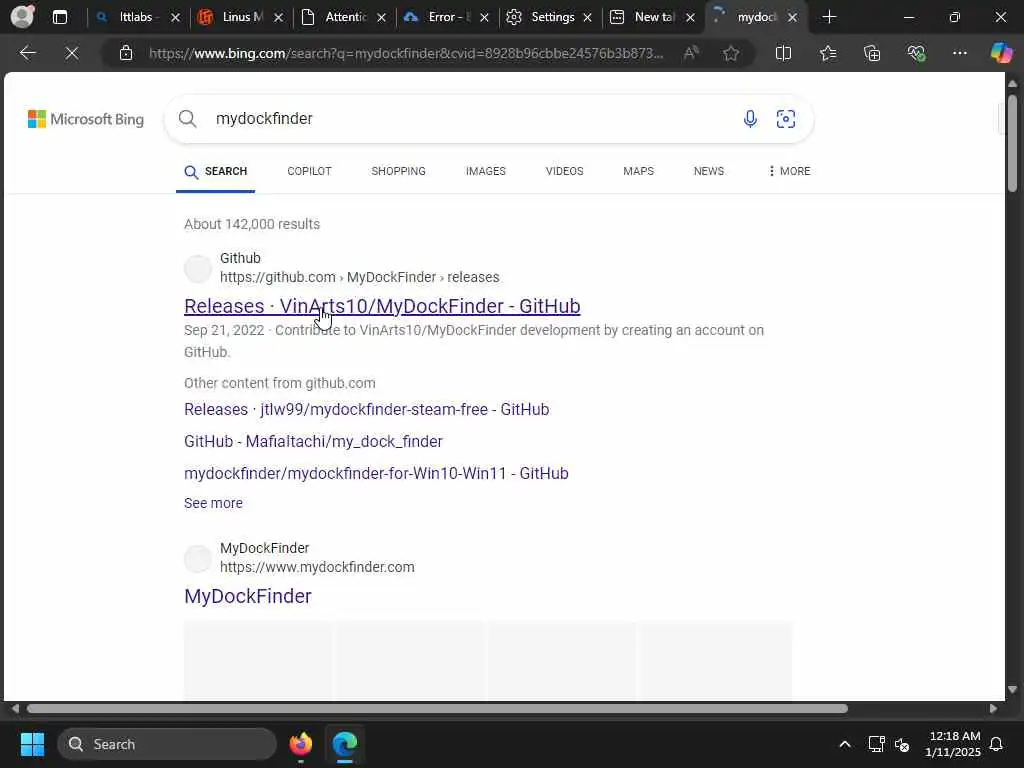Open Collections icon
The height and width of the screenshot is (768, 1024).
point(872,53)
